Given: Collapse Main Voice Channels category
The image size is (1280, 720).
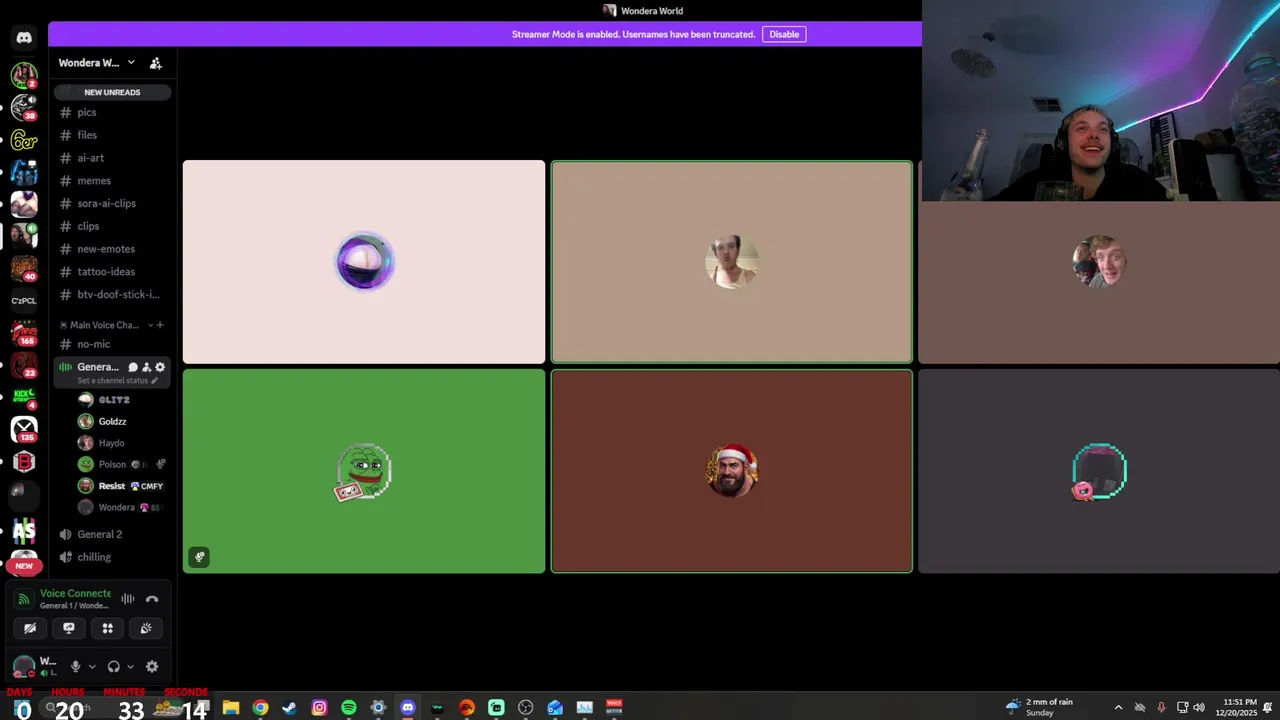Looking at the screenshot, I should 104,325.
